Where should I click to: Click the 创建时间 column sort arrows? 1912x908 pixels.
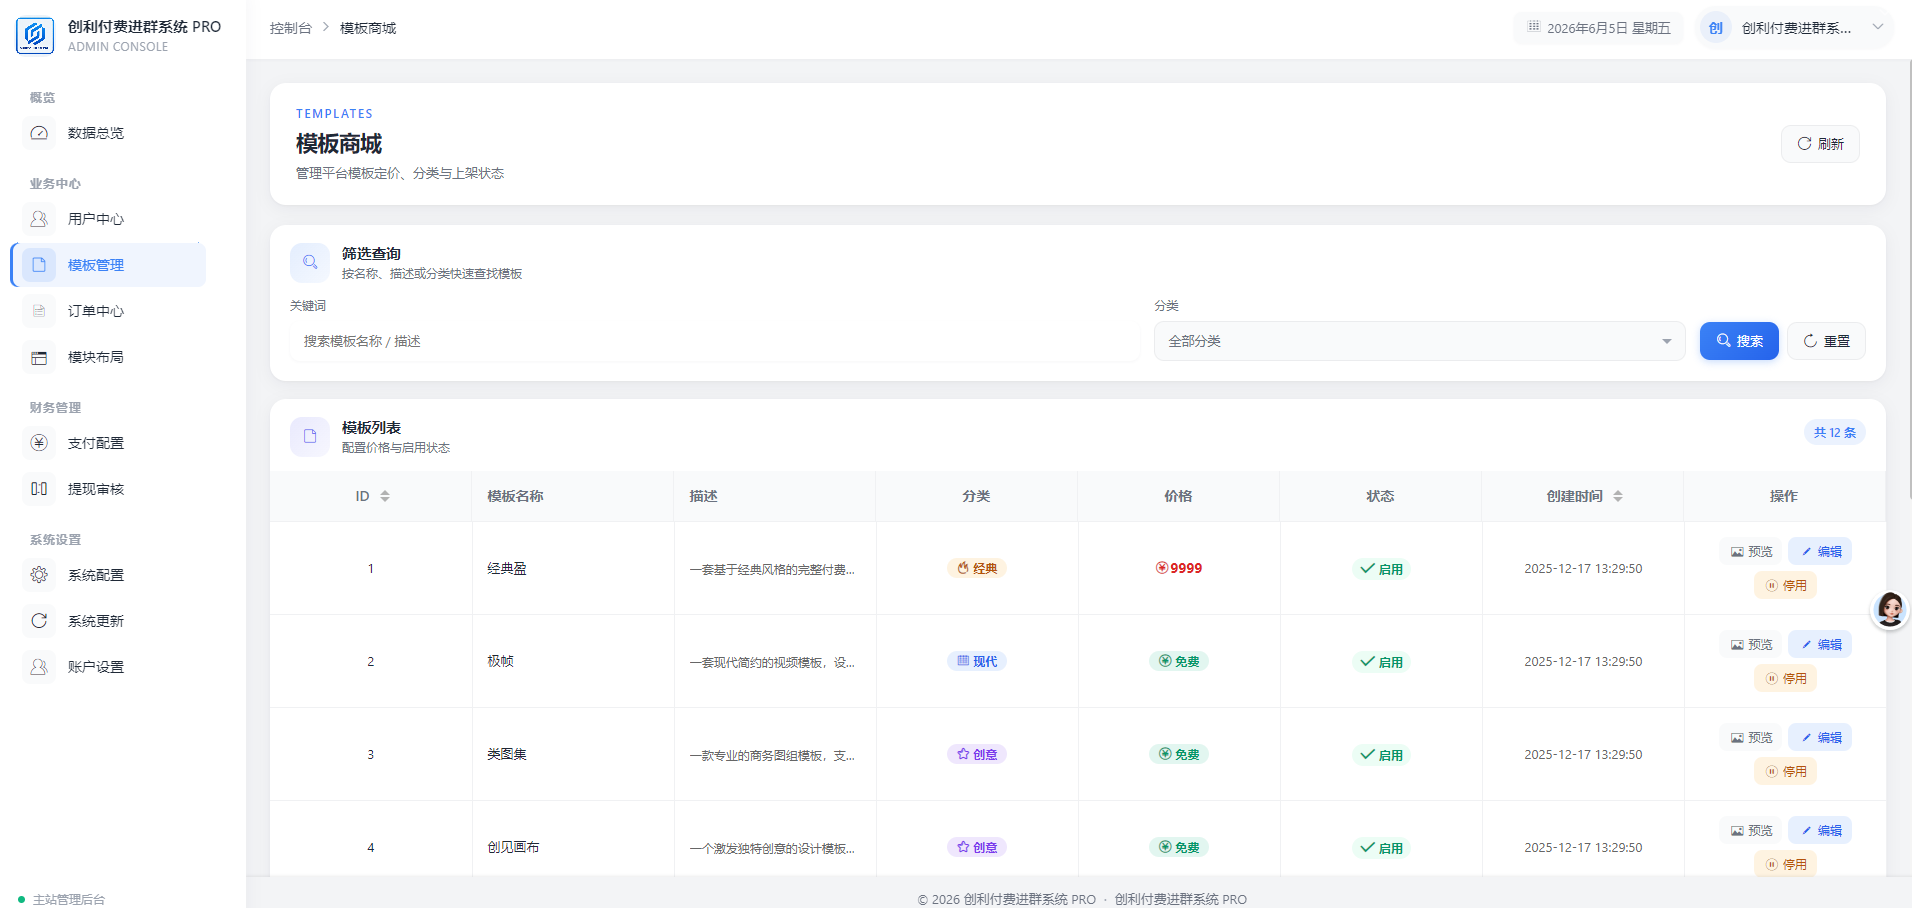1618,496
